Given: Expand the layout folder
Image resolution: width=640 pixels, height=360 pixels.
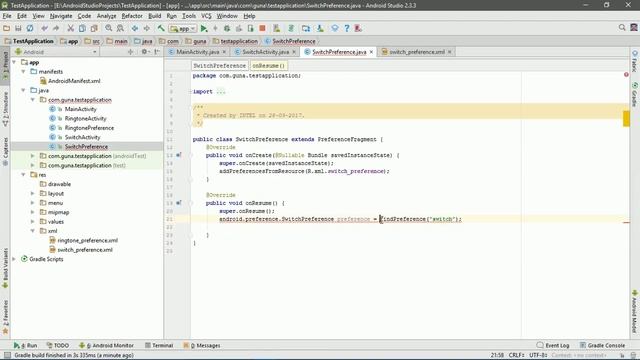Looking at the screenshot, I should 33,193.
